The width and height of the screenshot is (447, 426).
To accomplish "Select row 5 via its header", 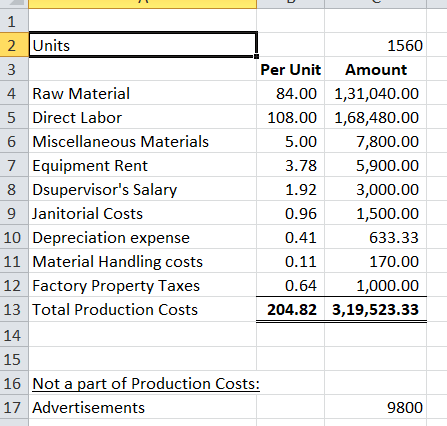I will 14,117.
